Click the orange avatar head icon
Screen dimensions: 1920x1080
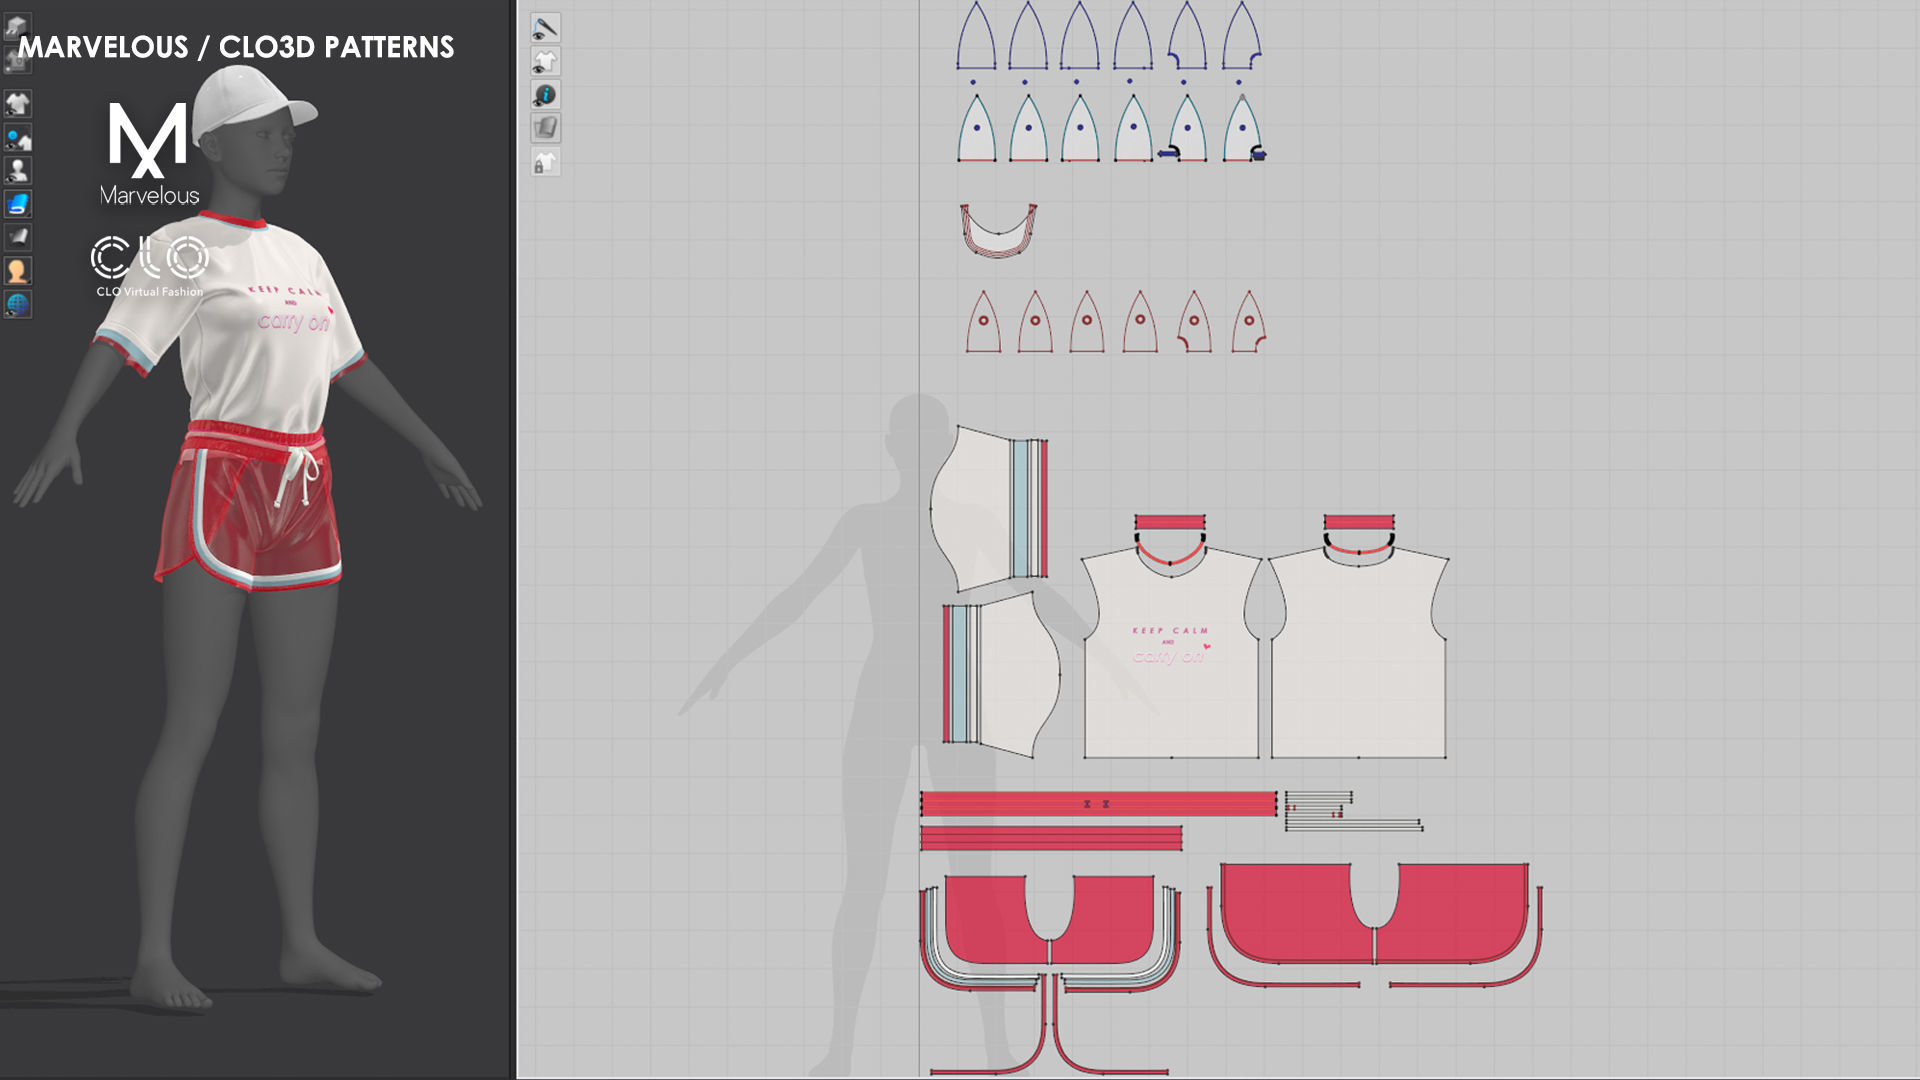click(17, 271)
